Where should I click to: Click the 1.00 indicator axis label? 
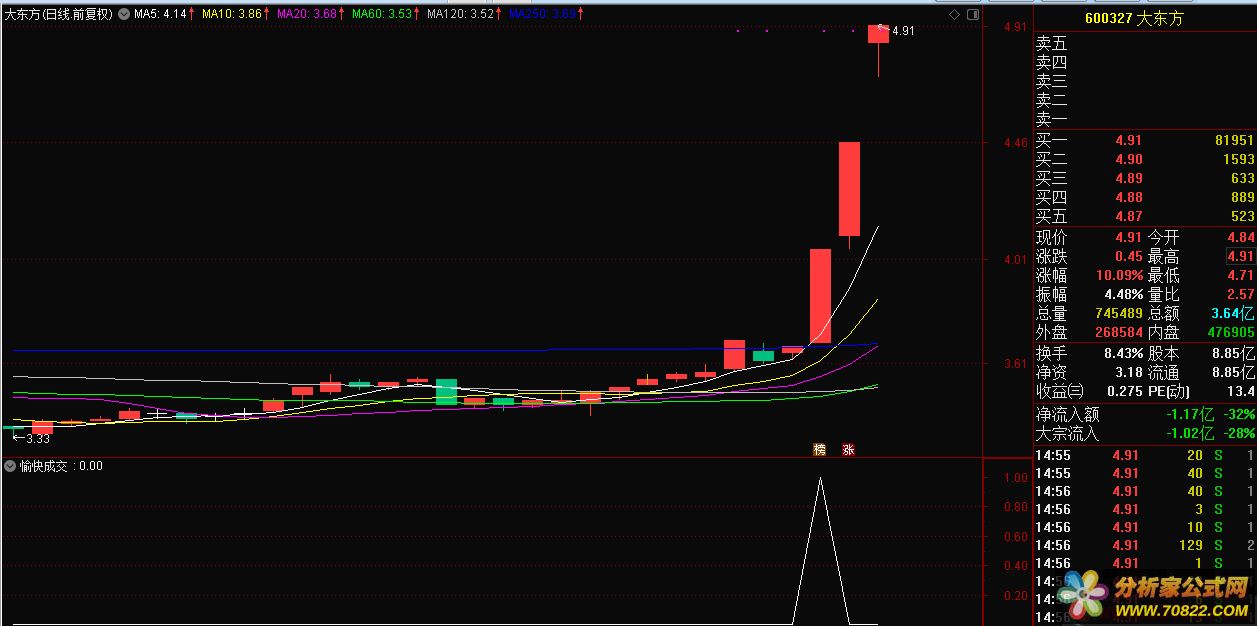point(1016,478)
